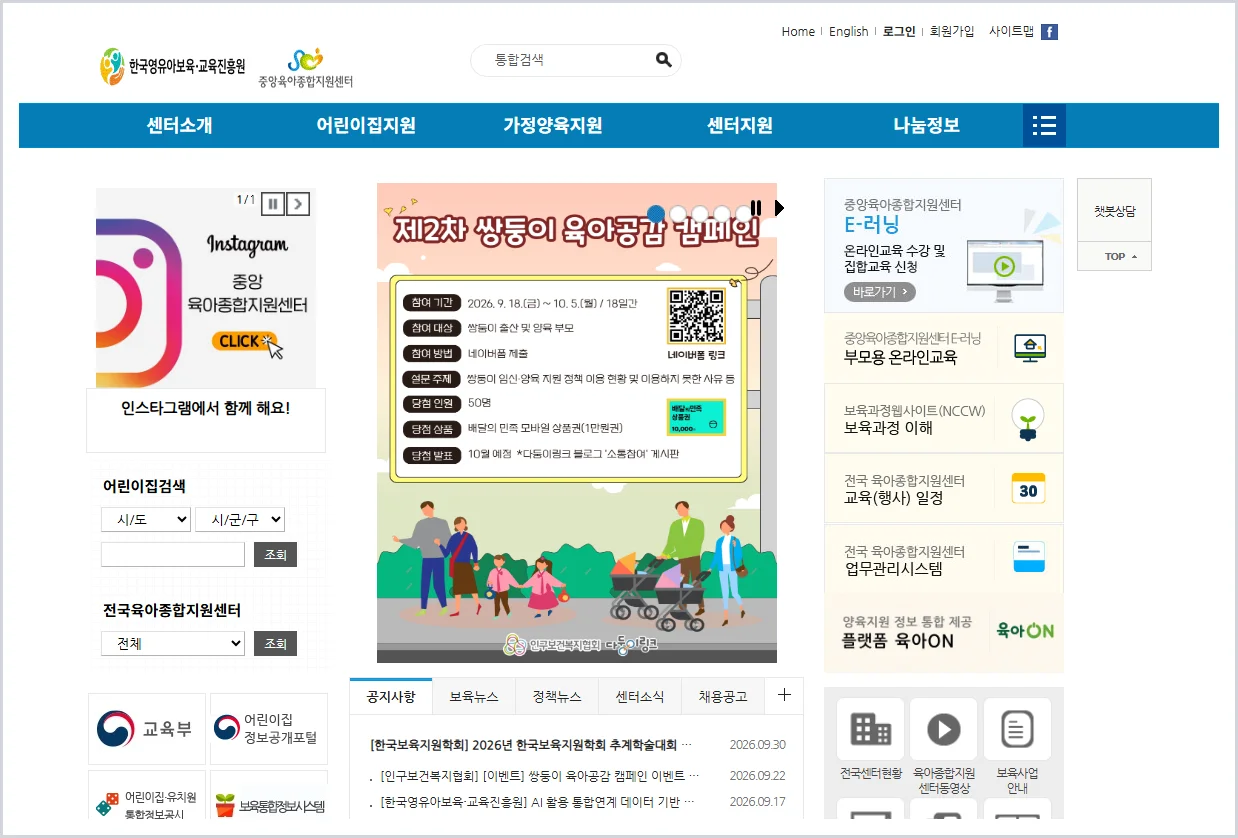Open the full menu hamburger icon

coord(1044,125)
